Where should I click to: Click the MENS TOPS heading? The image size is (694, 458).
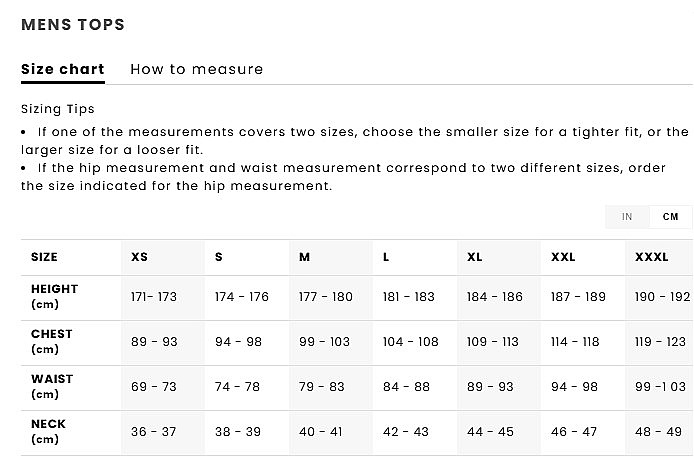click(73, 25)
